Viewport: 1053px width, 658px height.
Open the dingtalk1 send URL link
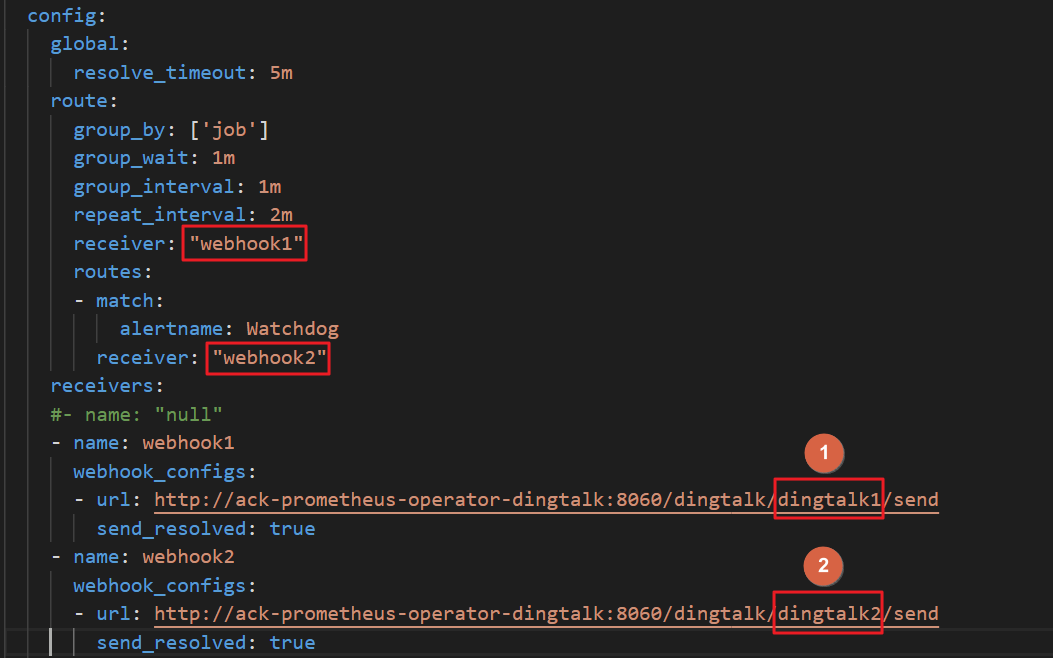[546, 500]
